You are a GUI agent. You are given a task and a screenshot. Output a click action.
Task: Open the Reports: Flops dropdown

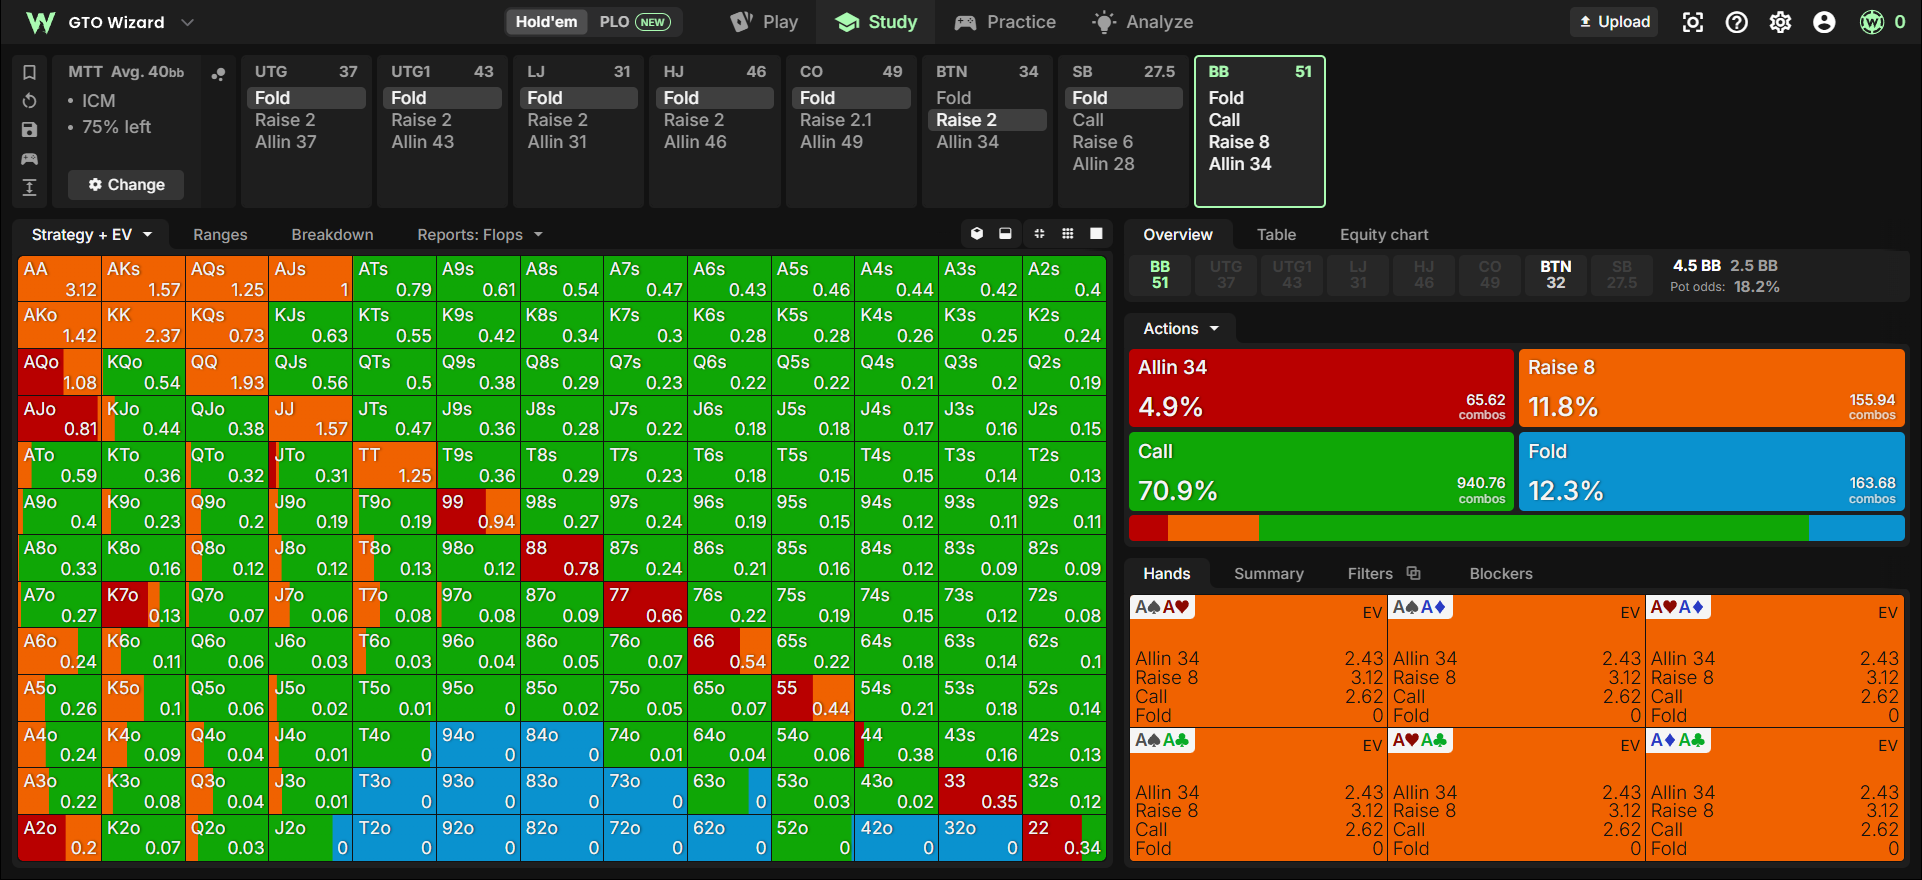(x=480, y=235)
